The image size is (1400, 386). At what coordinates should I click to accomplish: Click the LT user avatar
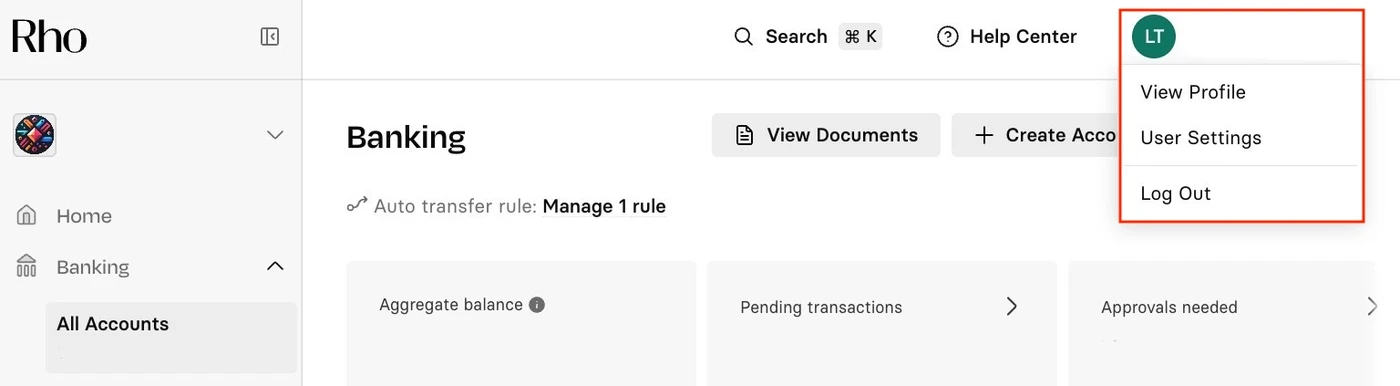click(1153, 37)
